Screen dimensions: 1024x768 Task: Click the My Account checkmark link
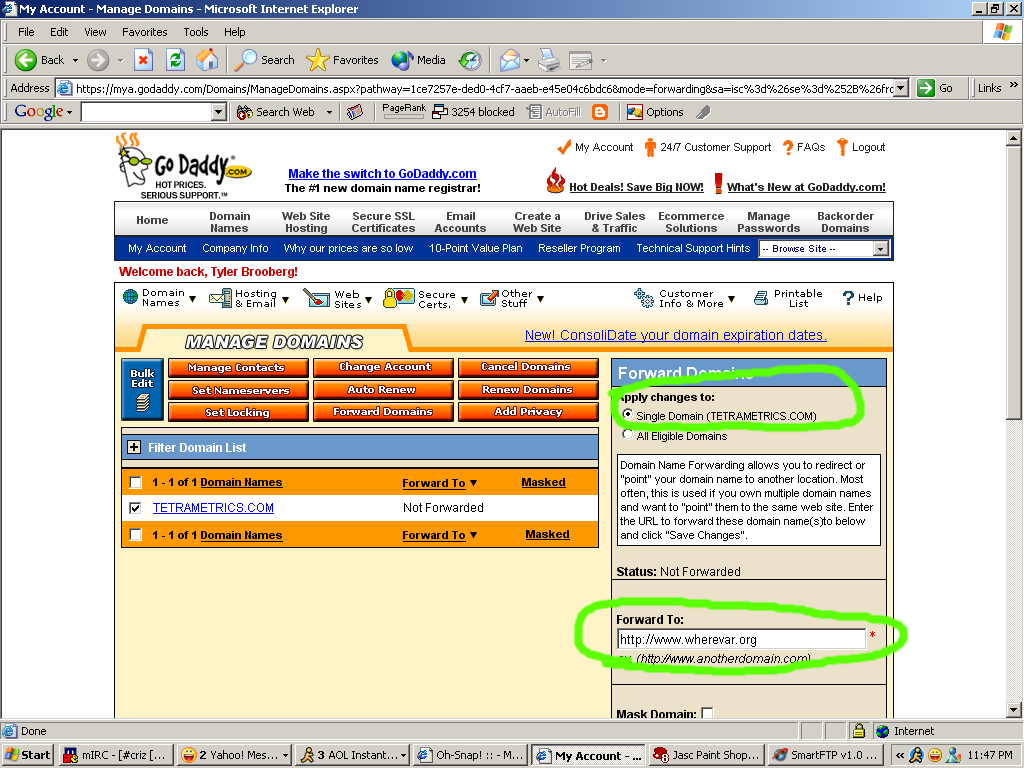595,148
